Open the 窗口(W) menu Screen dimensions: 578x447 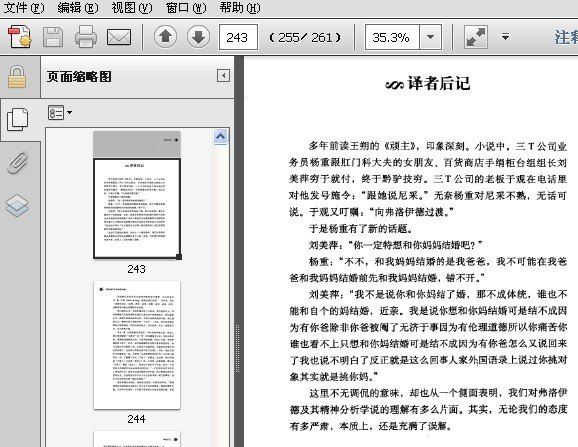186,8
